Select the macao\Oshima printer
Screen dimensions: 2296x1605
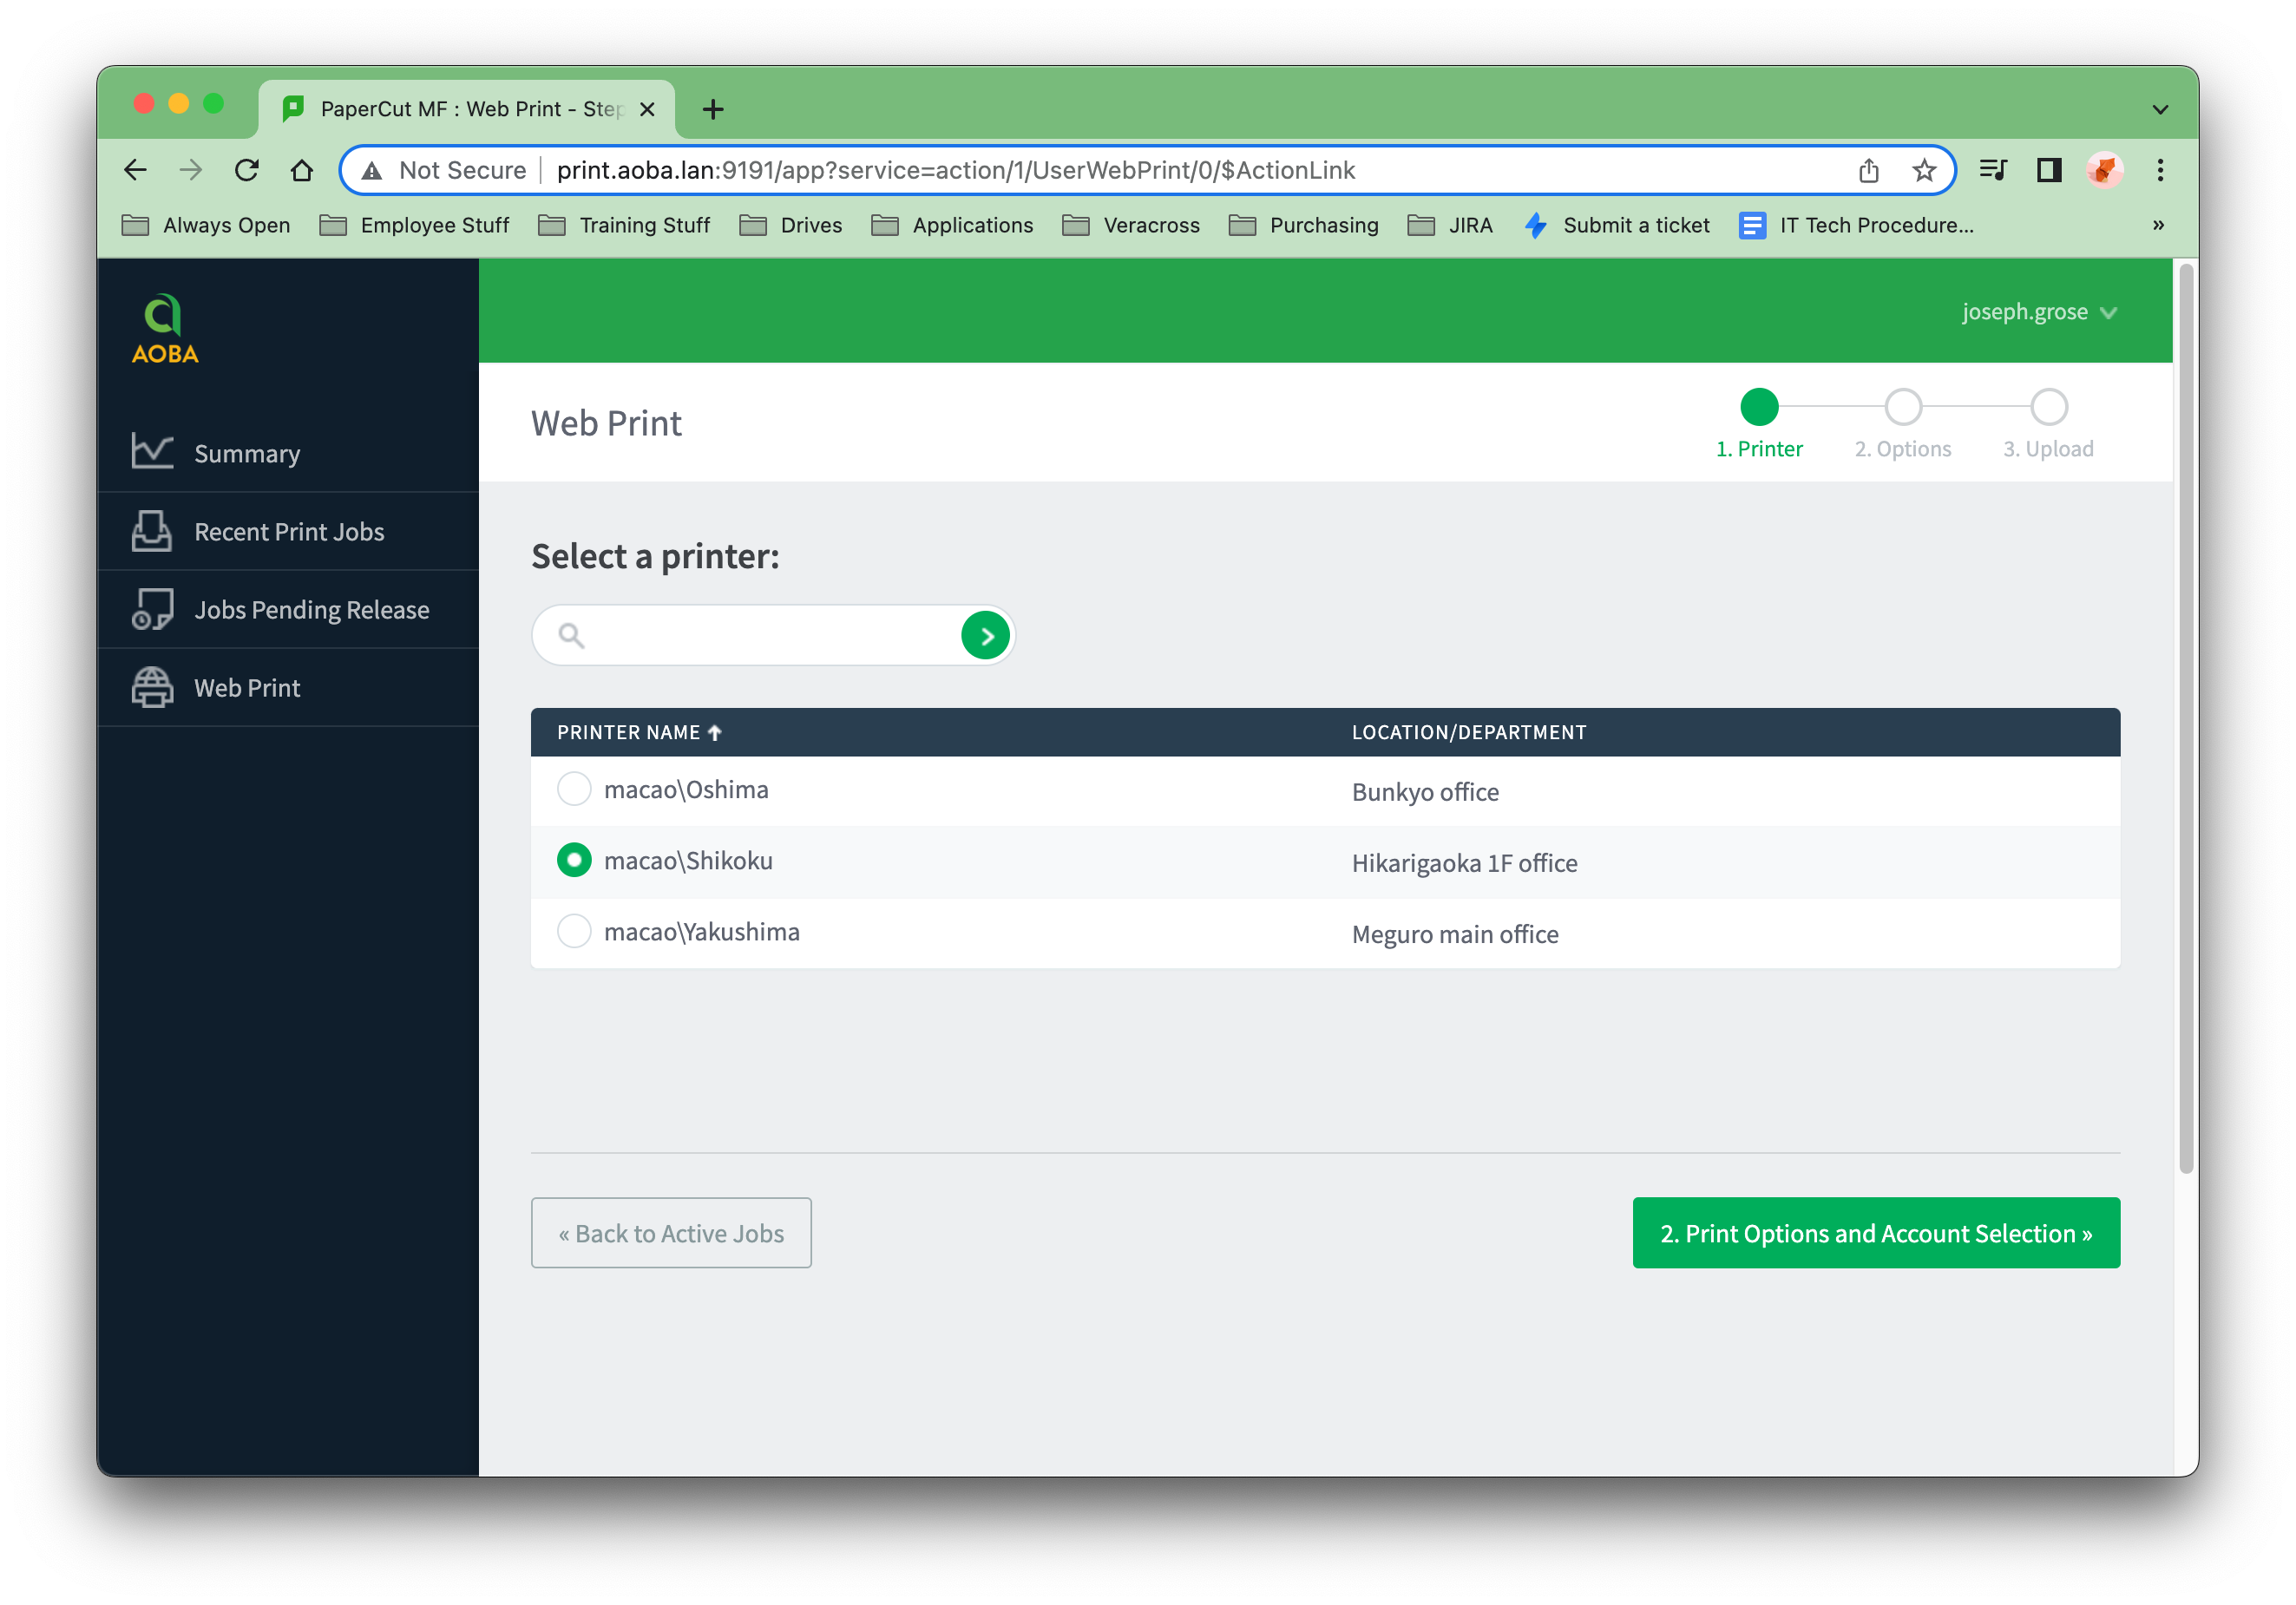click(x=574, y=789)
